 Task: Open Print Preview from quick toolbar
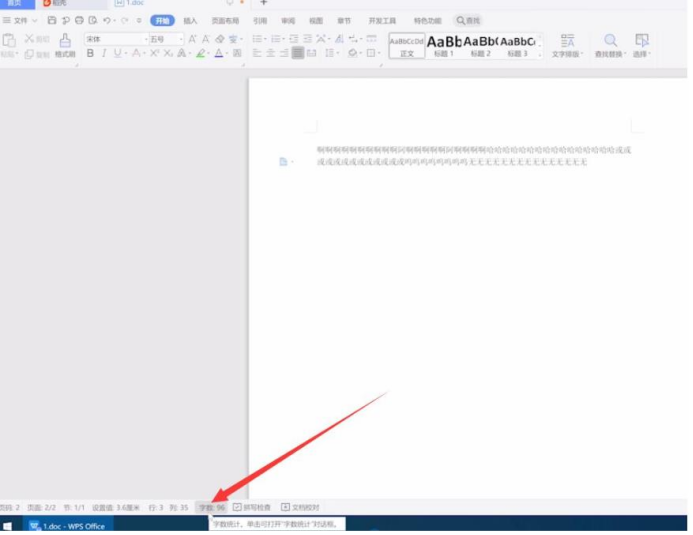[93, 20]
